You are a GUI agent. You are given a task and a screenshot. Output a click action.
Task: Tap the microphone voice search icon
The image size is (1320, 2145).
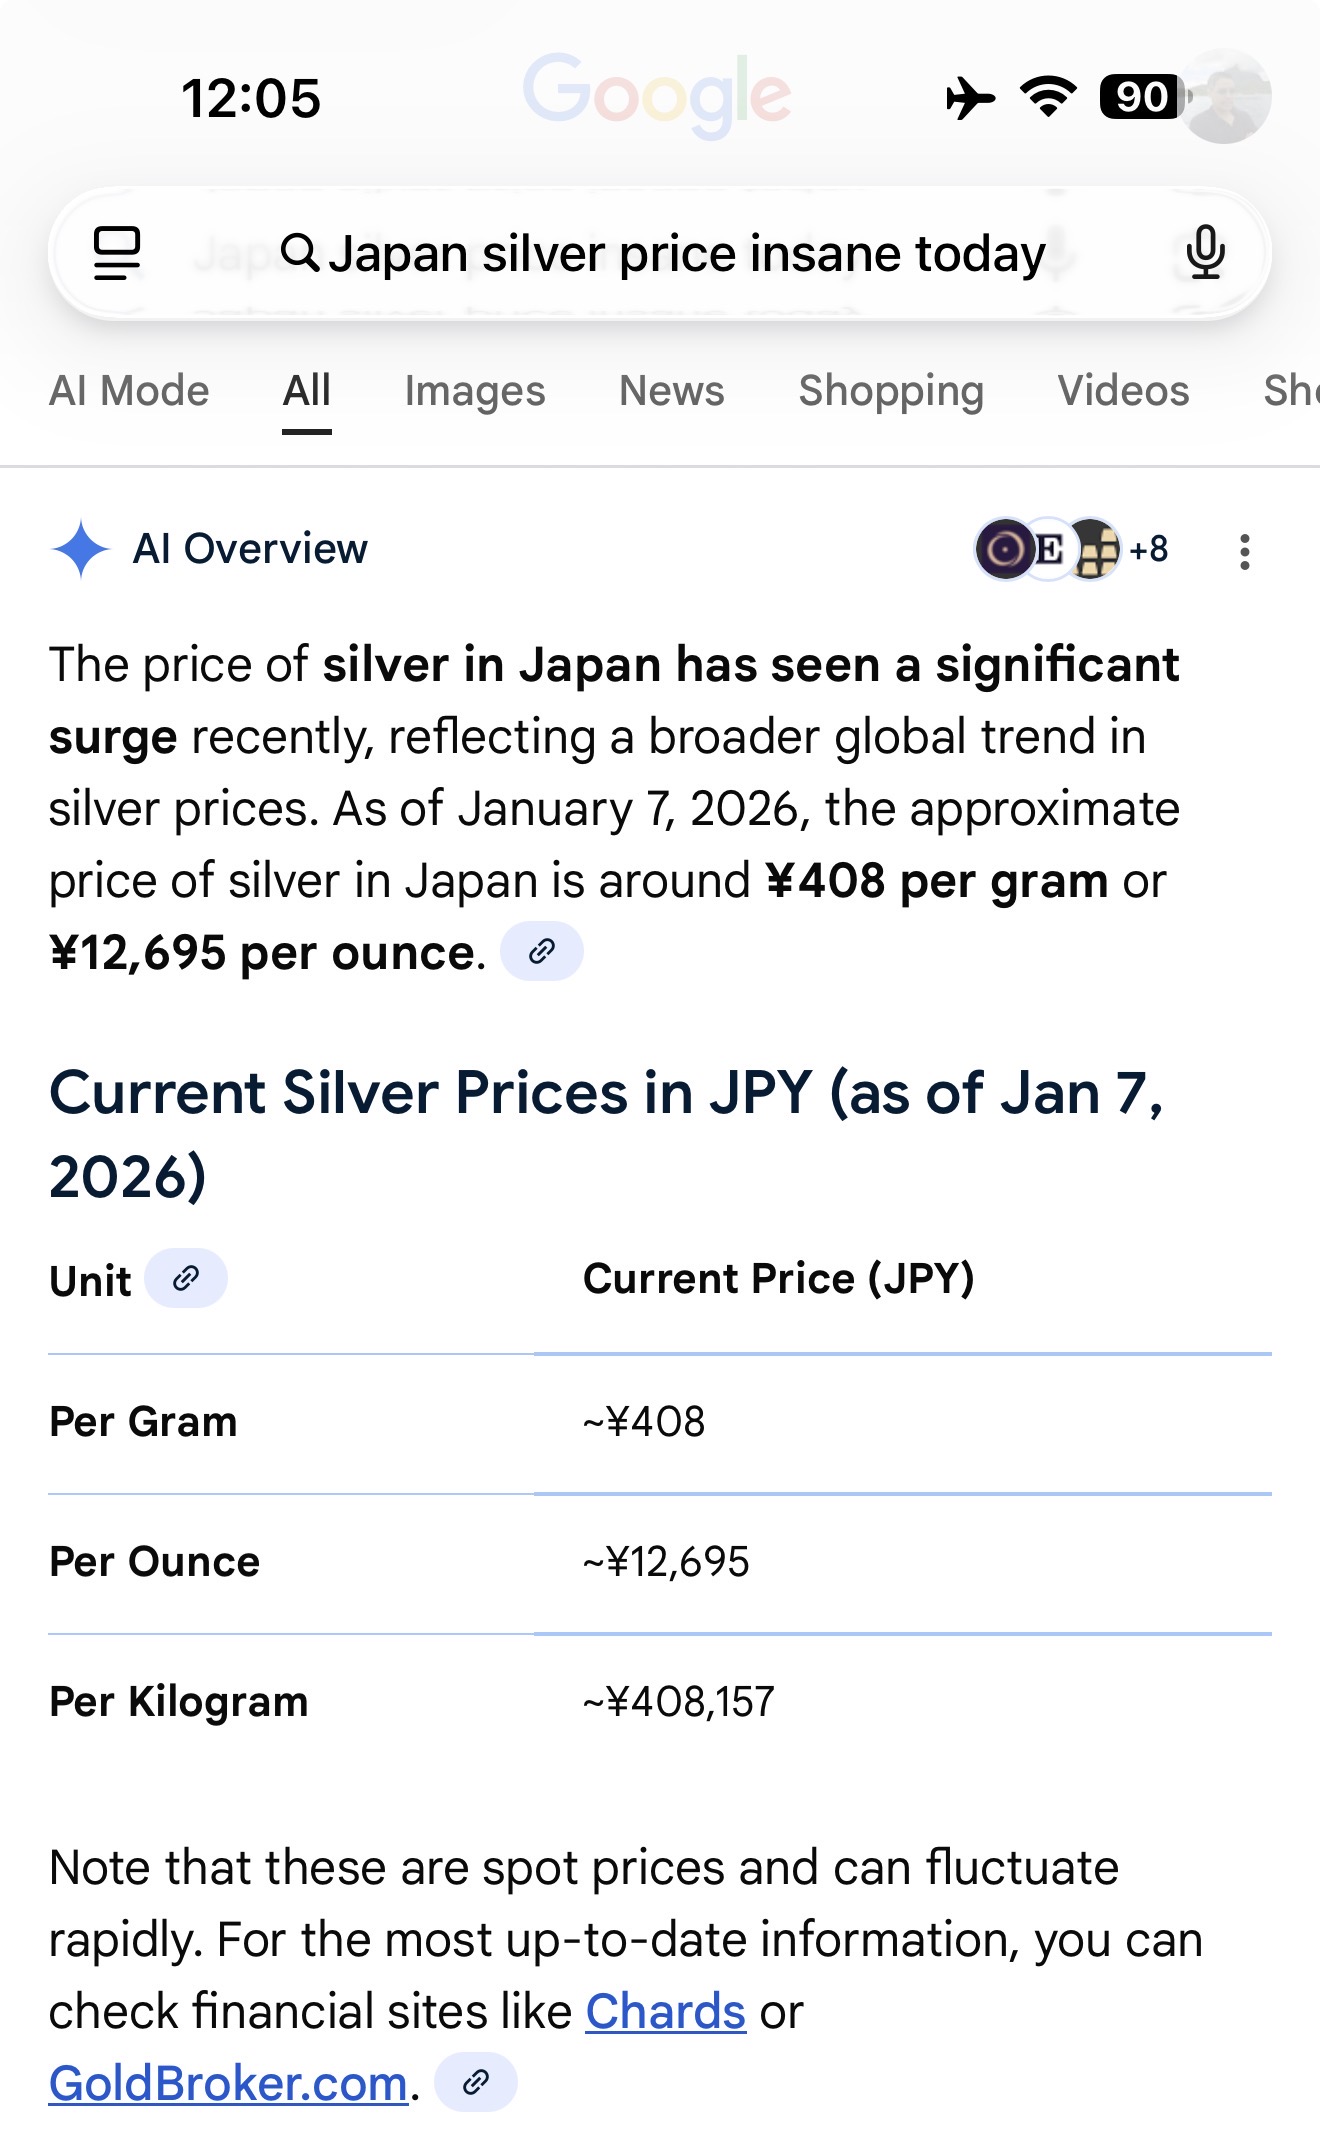pyautogui.click(x=1205, y=252)
